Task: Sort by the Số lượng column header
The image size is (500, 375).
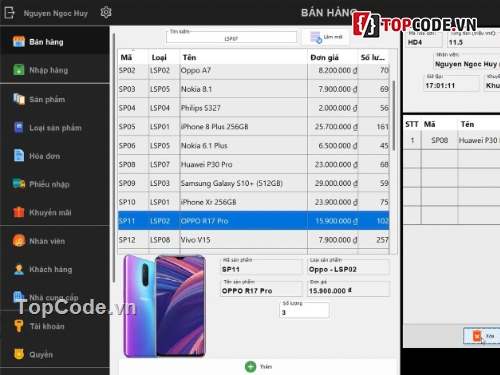Action: (373, 57)
